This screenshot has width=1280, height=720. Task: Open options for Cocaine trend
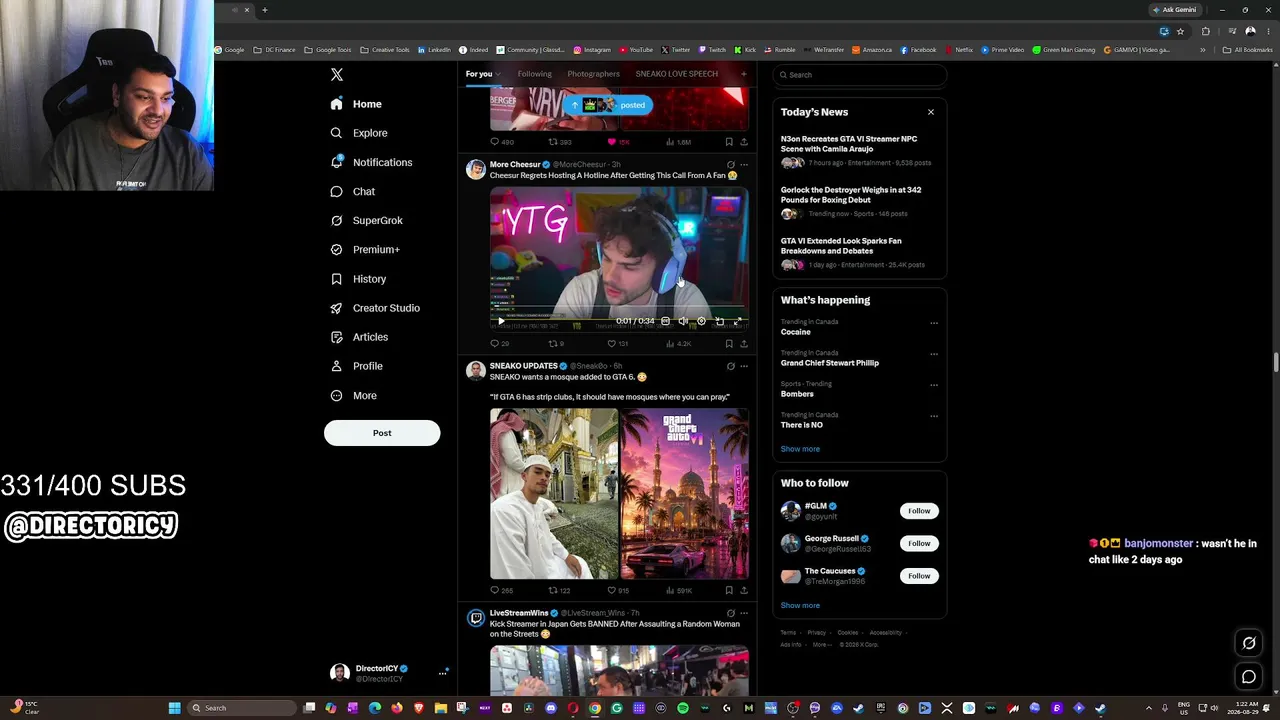934,323
